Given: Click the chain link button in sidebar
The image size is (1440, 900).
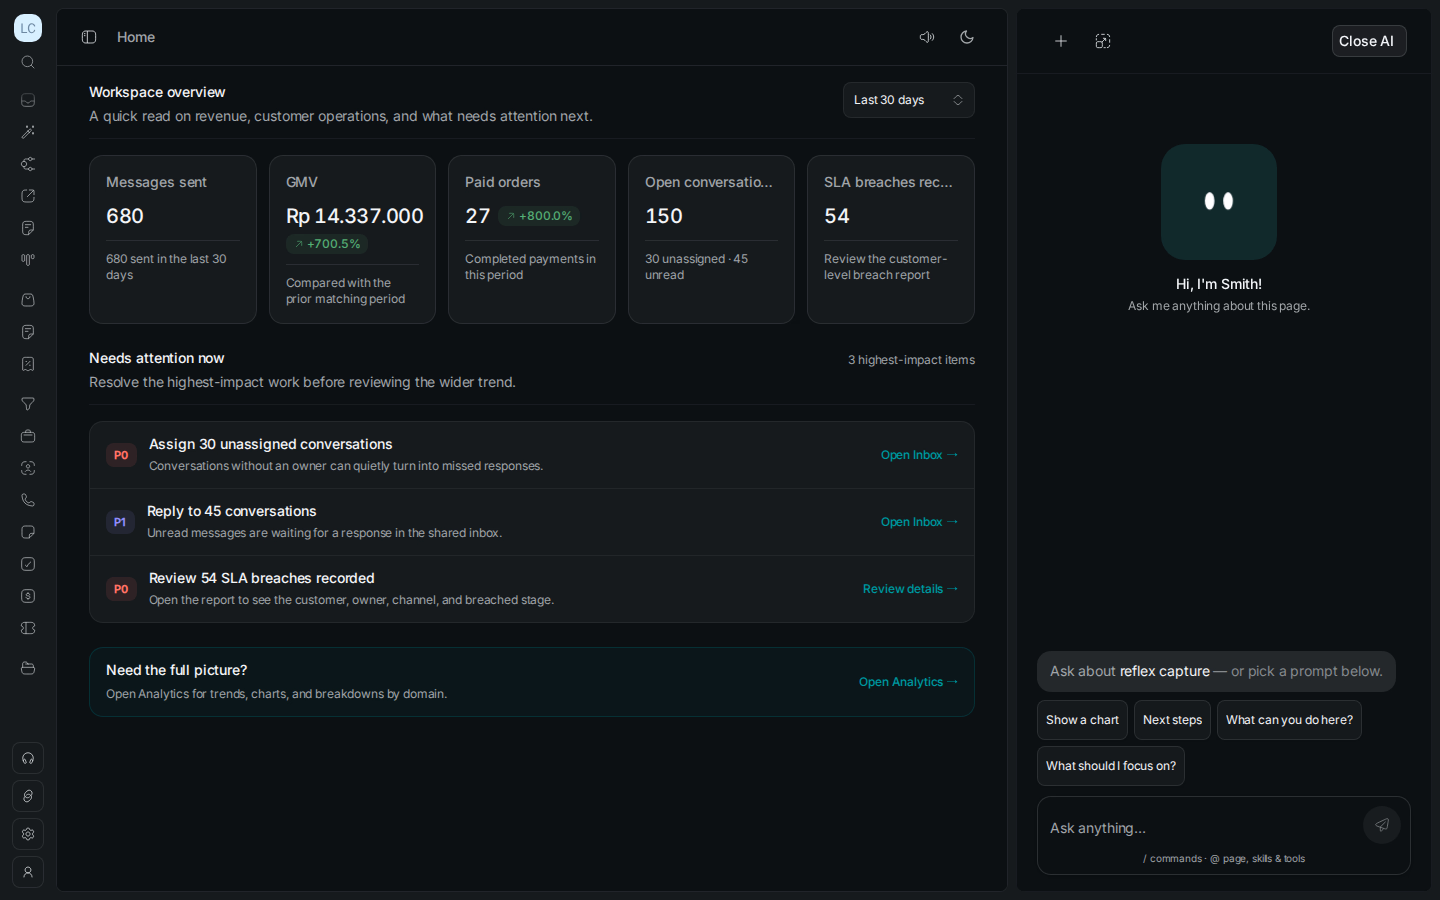Looking at the screenshot, I should tap(28, 796).
